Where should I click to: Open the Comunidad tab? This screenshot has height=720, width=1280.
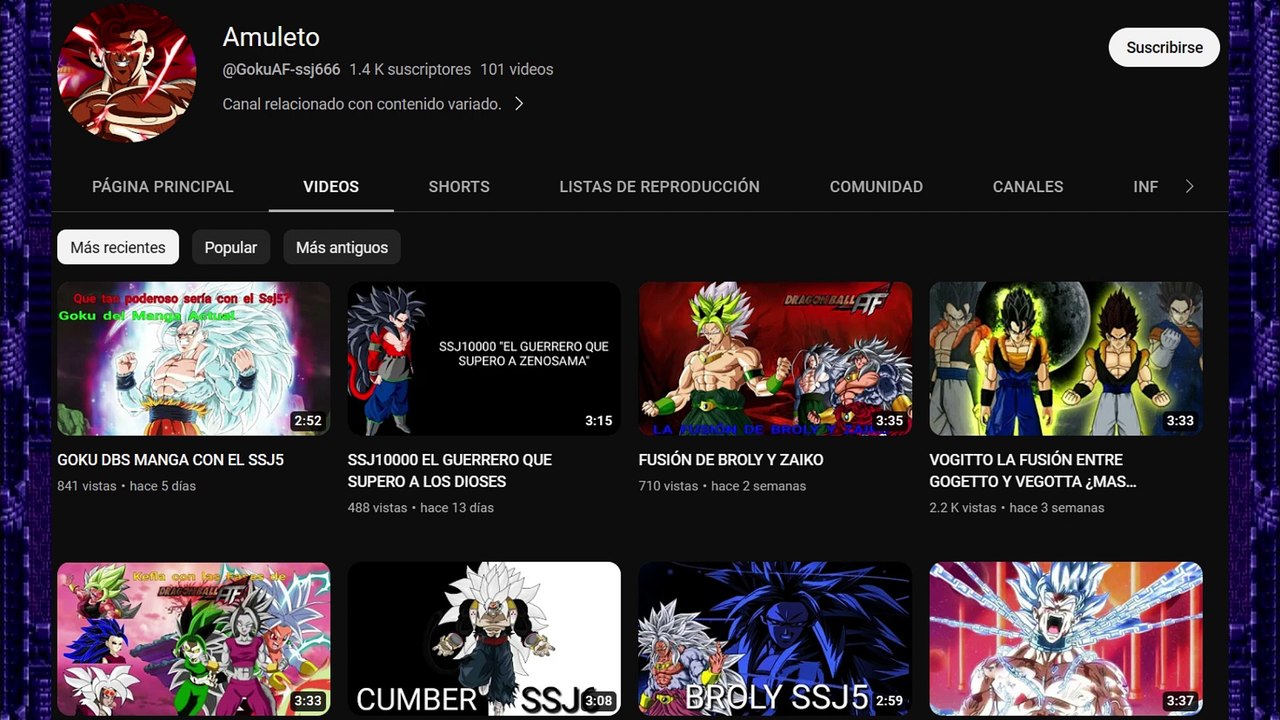(x=876, y=187)
